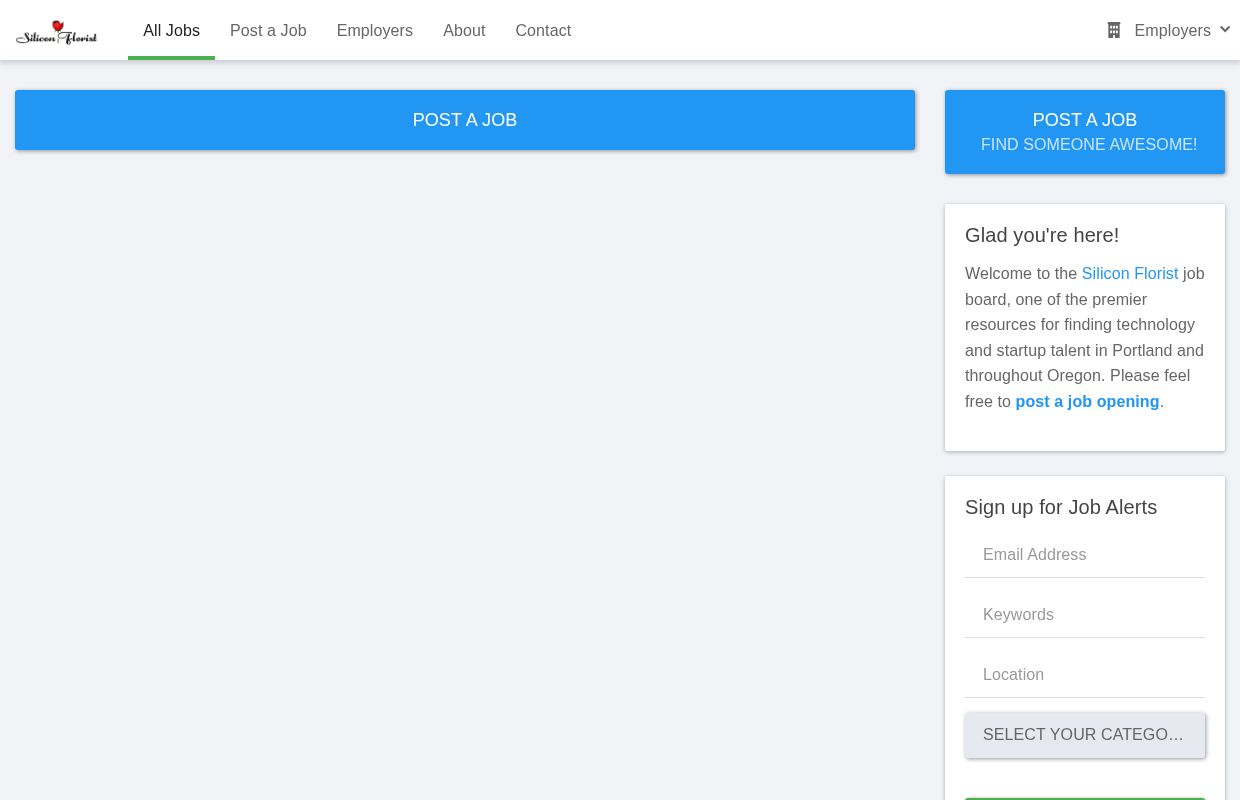This screenshot has height=800, width=1240.
Task: Expand the Employers menu chevron arrow
Action: [x=1225, y=30]
